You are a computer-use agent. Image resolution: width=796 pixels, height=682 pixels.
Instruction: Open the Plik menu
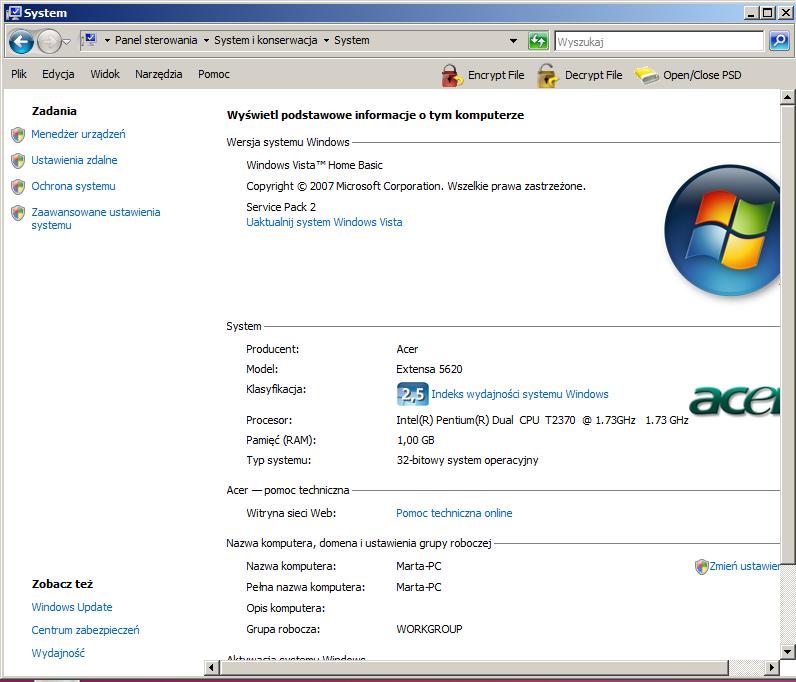(19, 74)
